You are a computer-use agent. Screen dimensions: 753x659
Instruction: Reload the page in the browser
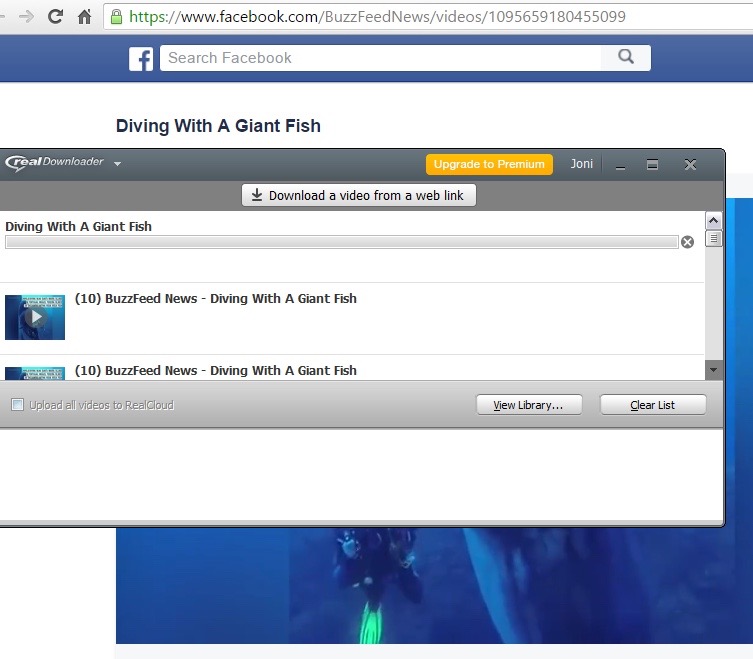pyautogui.click(x=55, y=17)
